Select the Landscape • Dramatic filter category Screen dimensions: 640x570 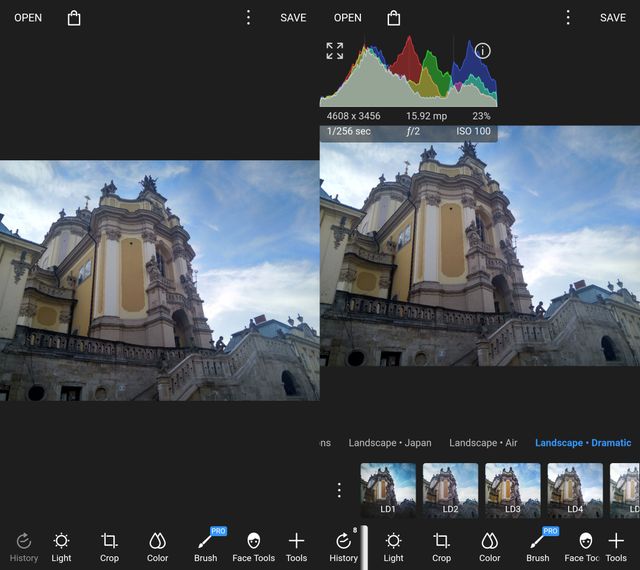point(583,443)
